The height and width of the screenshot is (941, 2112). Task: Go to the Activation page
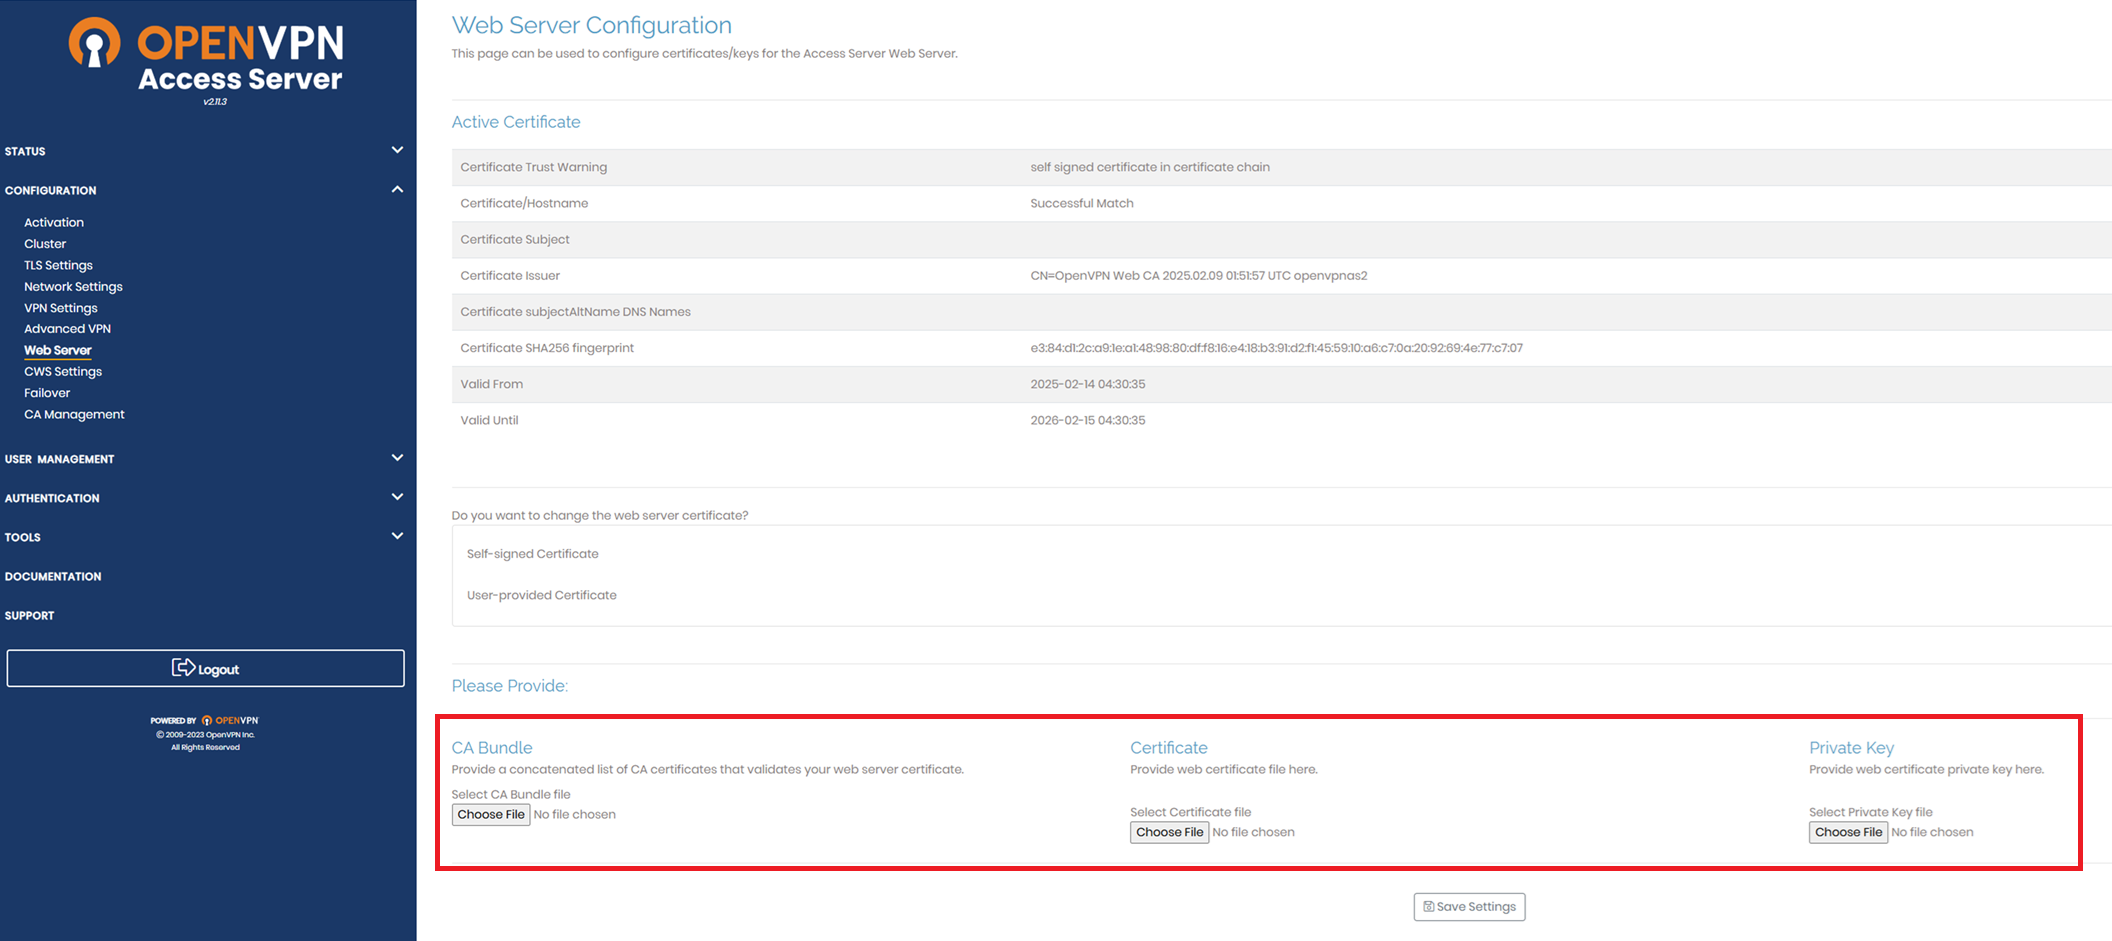54,222
